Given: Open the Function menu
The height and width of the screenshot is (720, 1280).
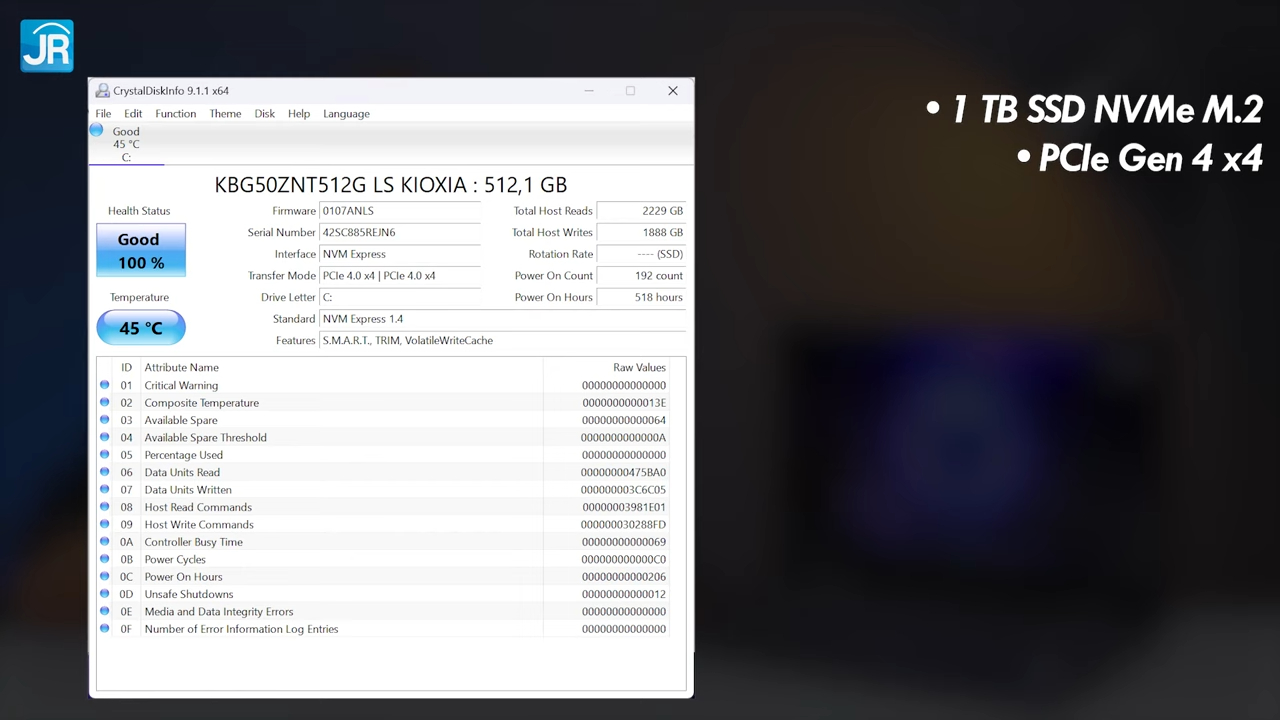Looking at the screenshot, I should pyautogui.click(x=176, y=114).
